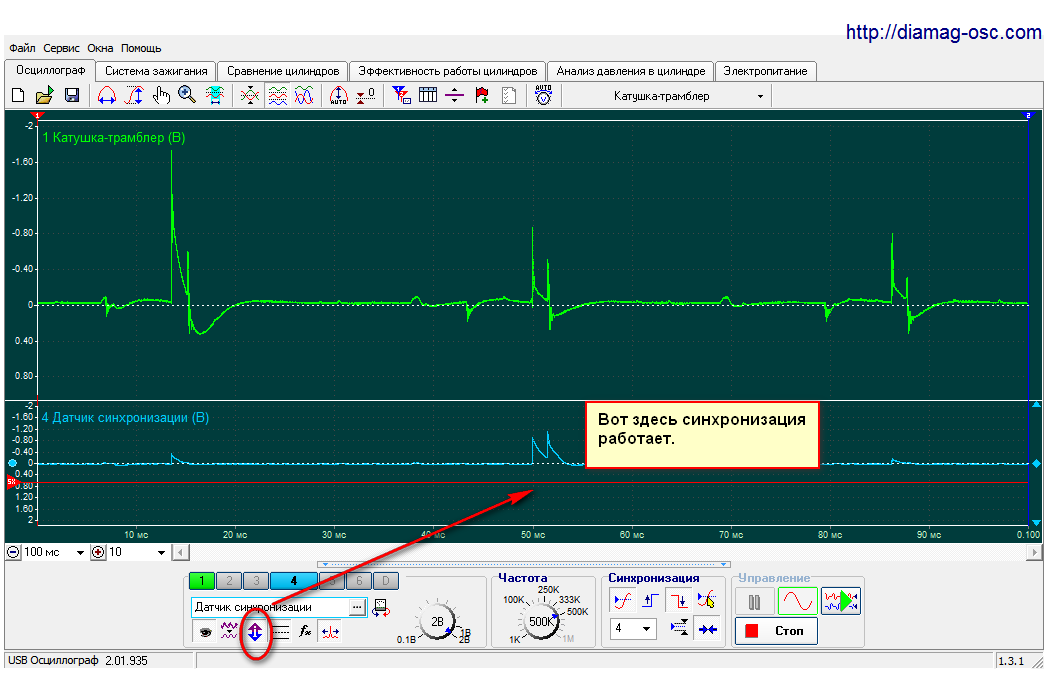Save oscillogram with the floppy disk icon
This screenshot has width=1056, height=673.
coord(72,96)
